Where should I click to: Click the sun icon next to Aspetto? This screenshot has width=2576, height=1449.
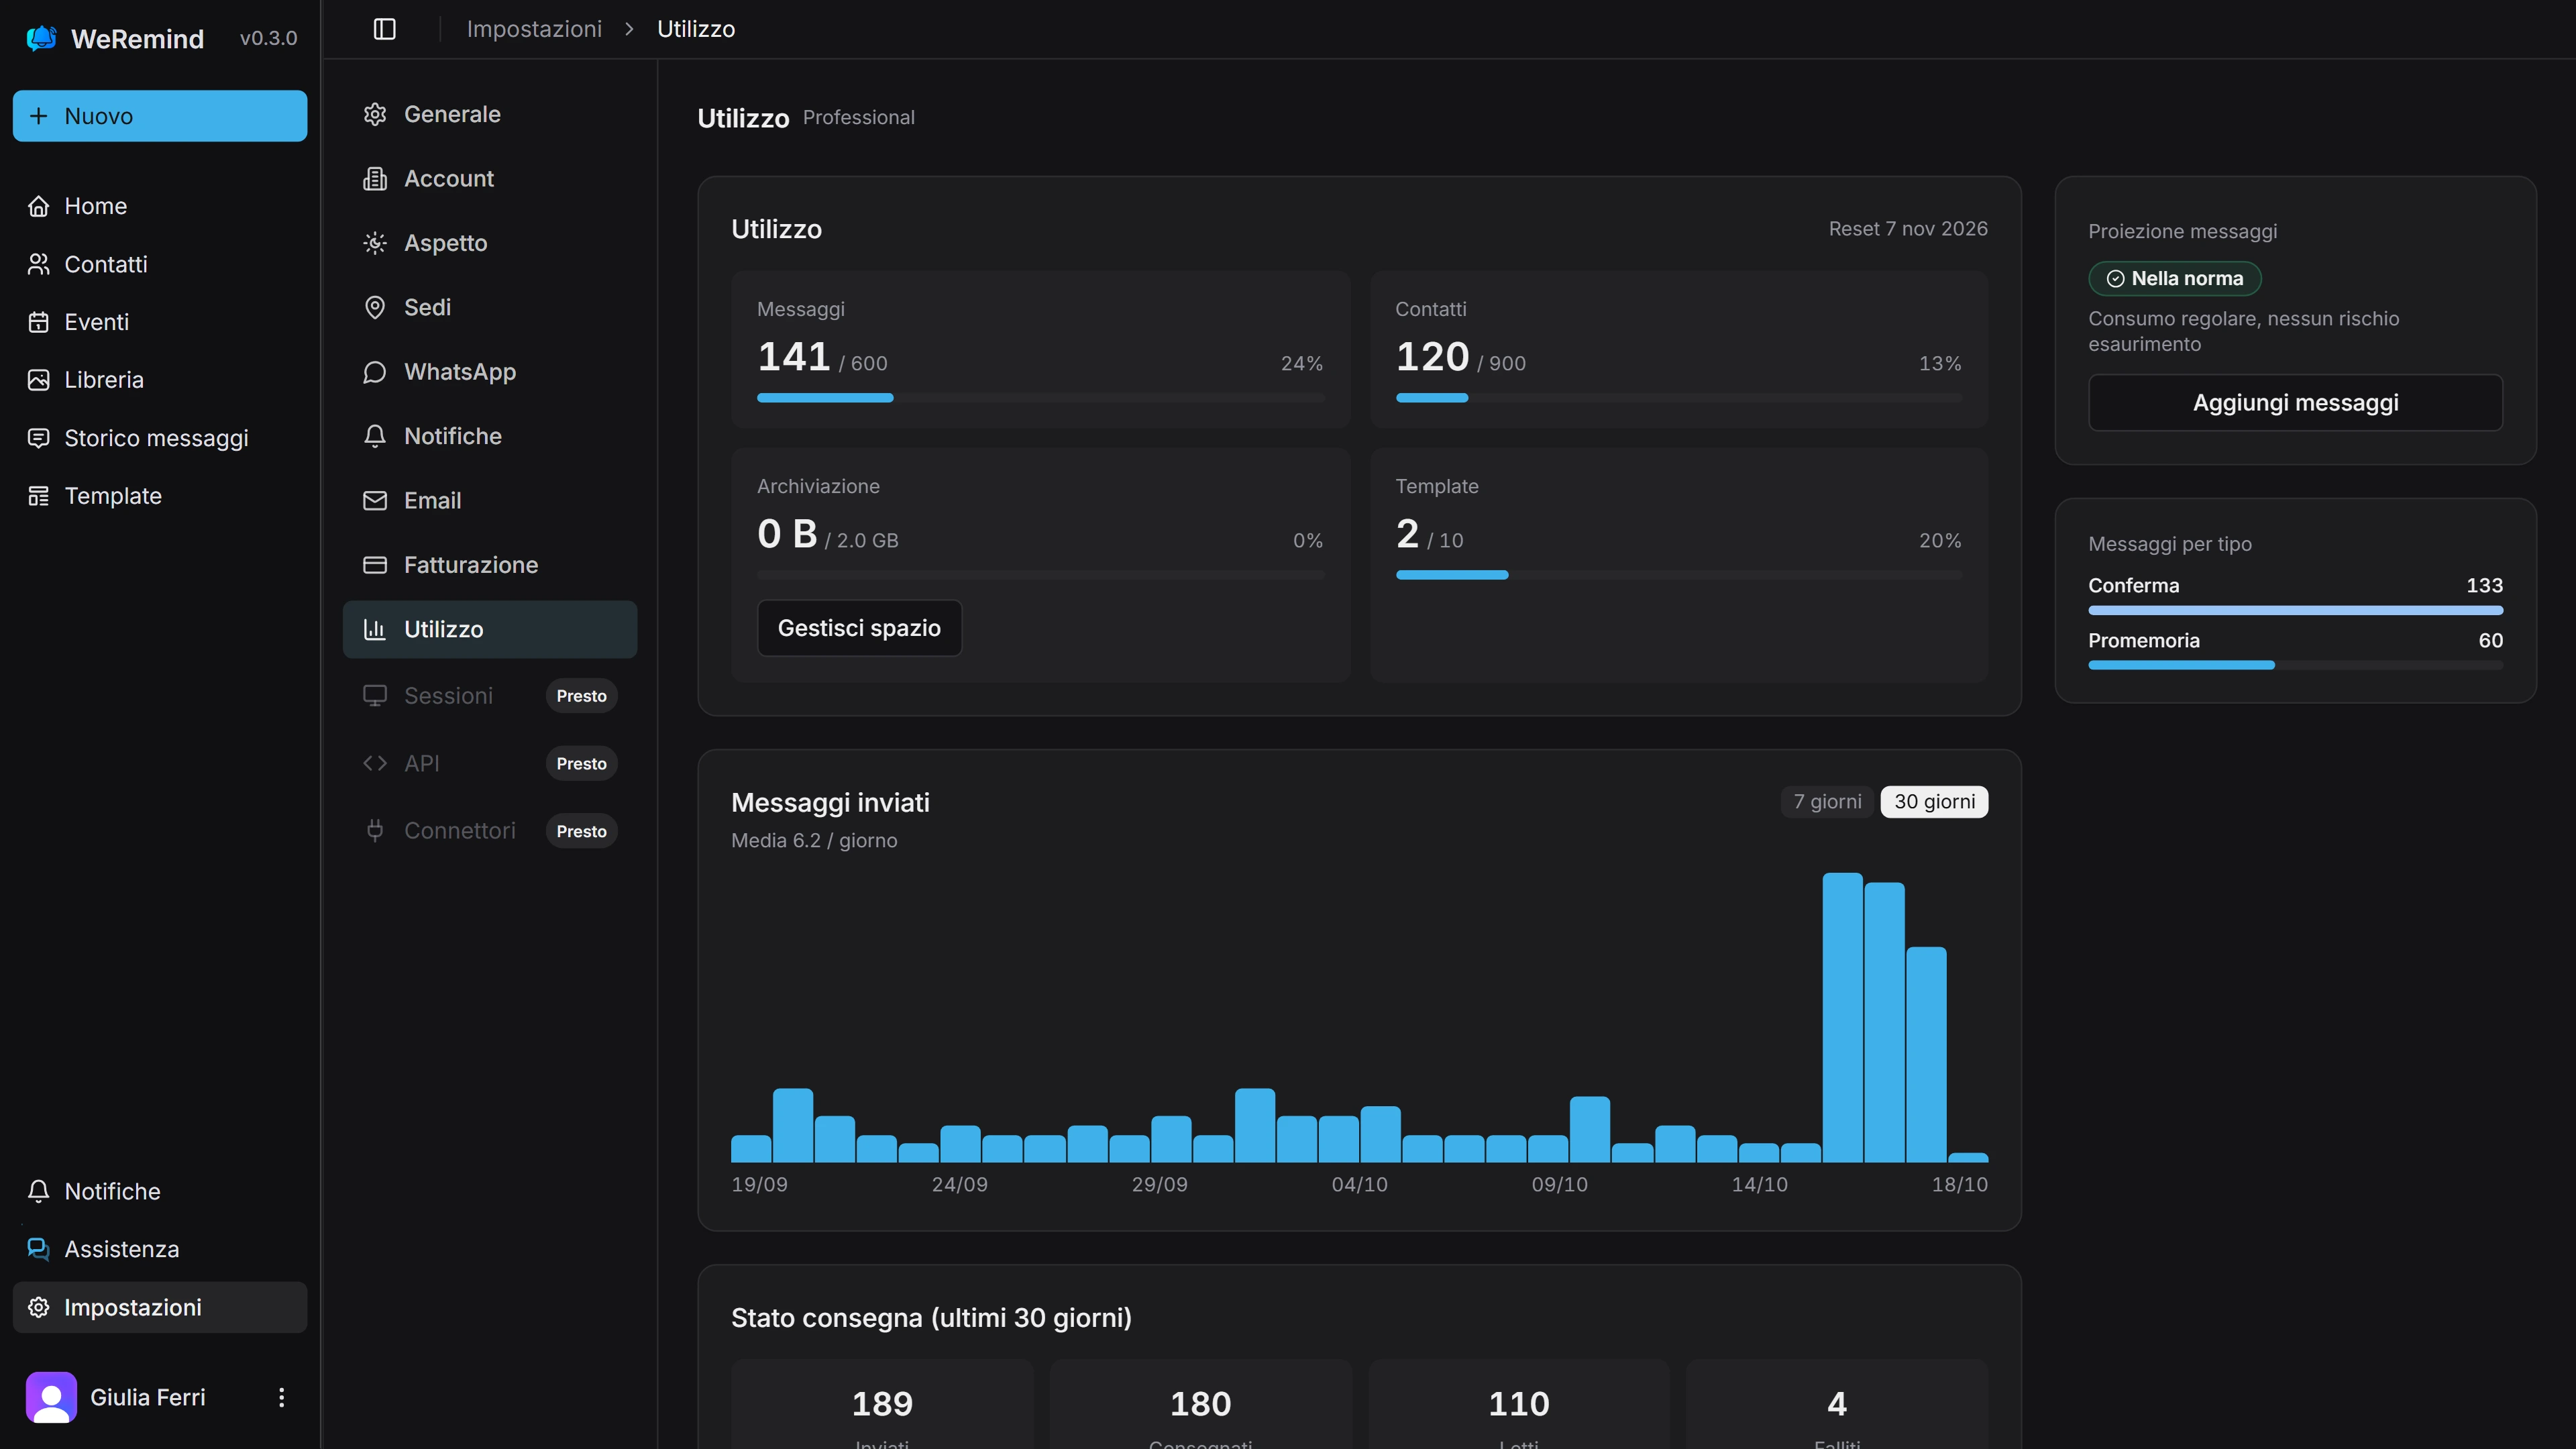pyautogui.click(x=375, y=243)
